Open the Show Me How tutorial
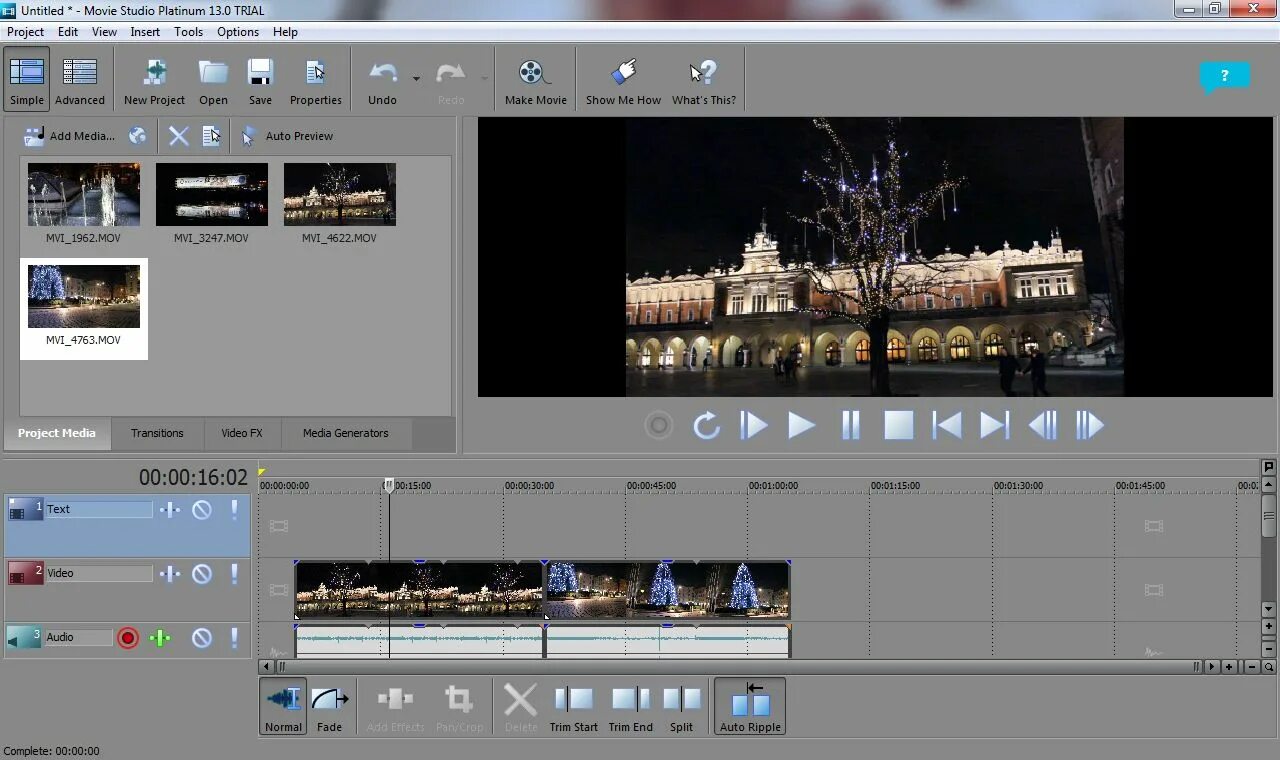1280x760 pixels. click(623, 80)
